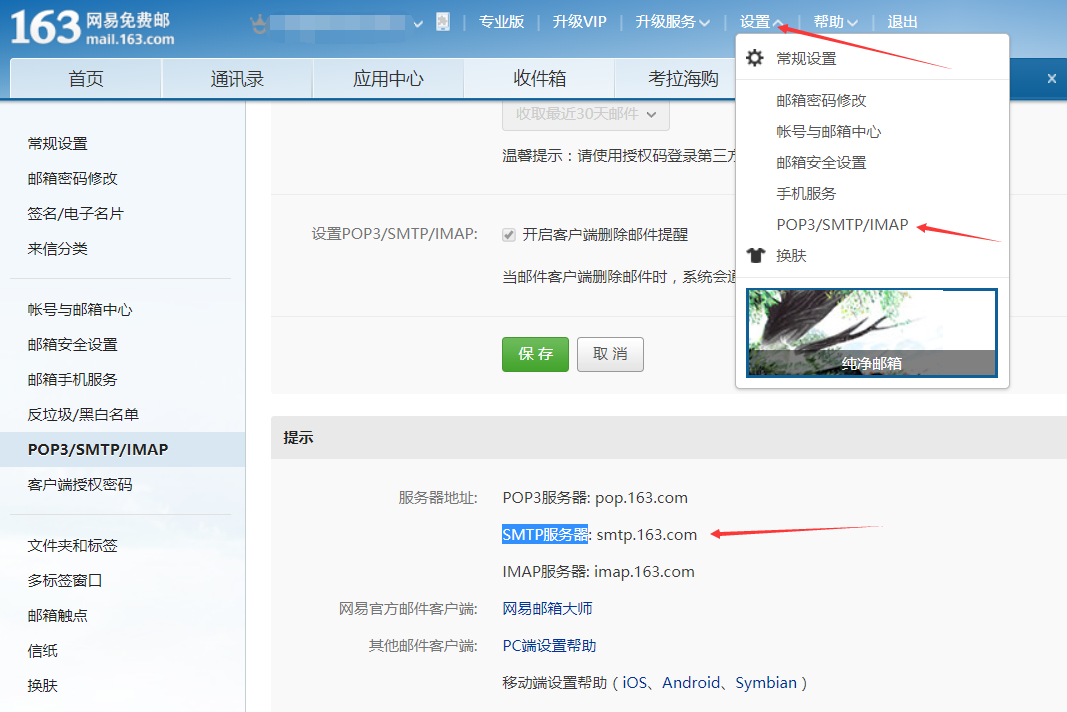Open 文件夹和标签 in the sidebar
Viewport: 1067px width, 712px height.
coord(73,546)
